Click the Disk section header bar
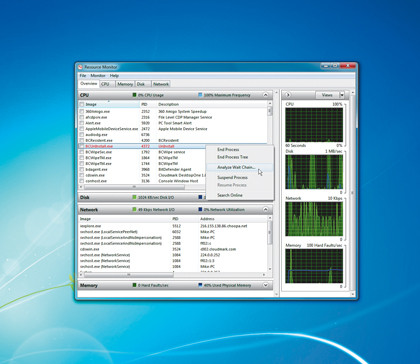Image resolution: width=420 pixels, height=364 pixels. 175,197
